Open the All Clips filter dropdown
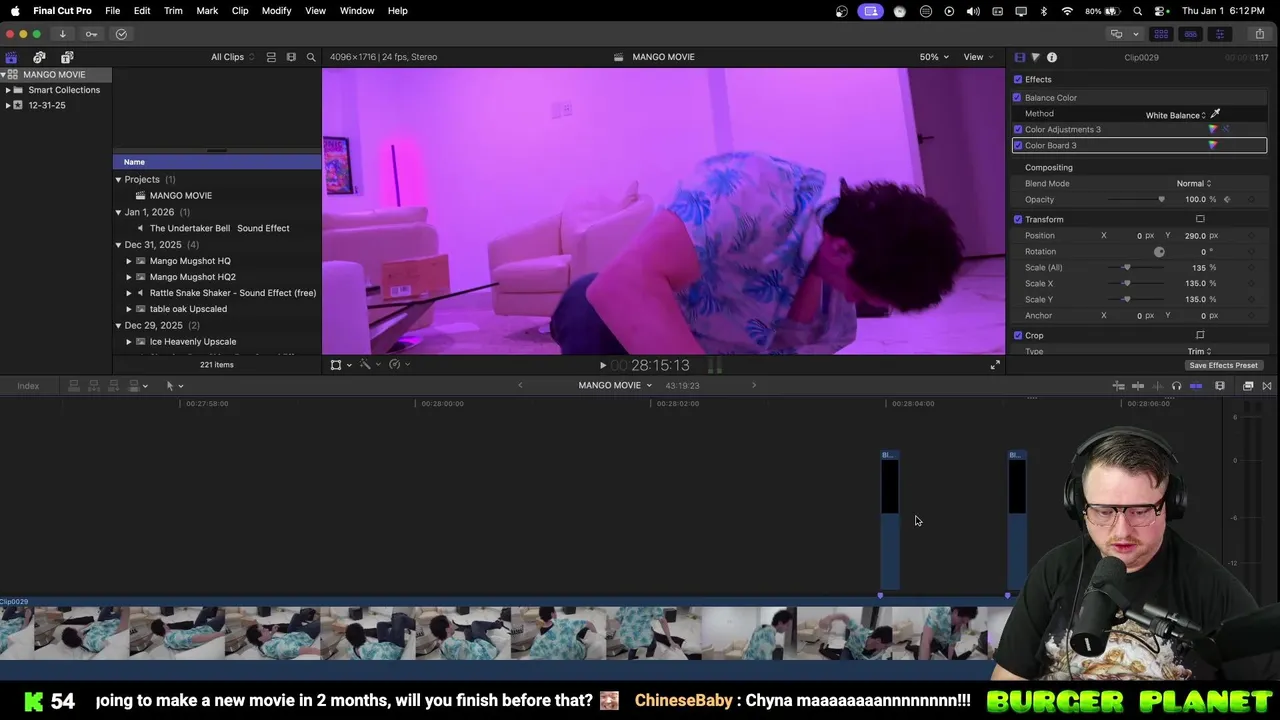1280x720 pixels. point(232,57)
